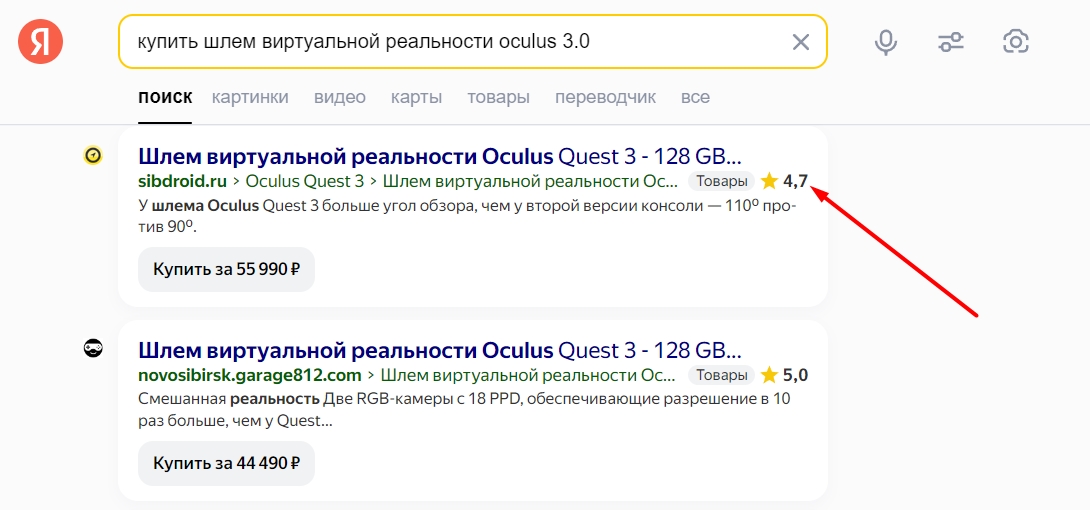Click the 4,7 star rating
Viewport: 1090px width, 510px height.
784,181
